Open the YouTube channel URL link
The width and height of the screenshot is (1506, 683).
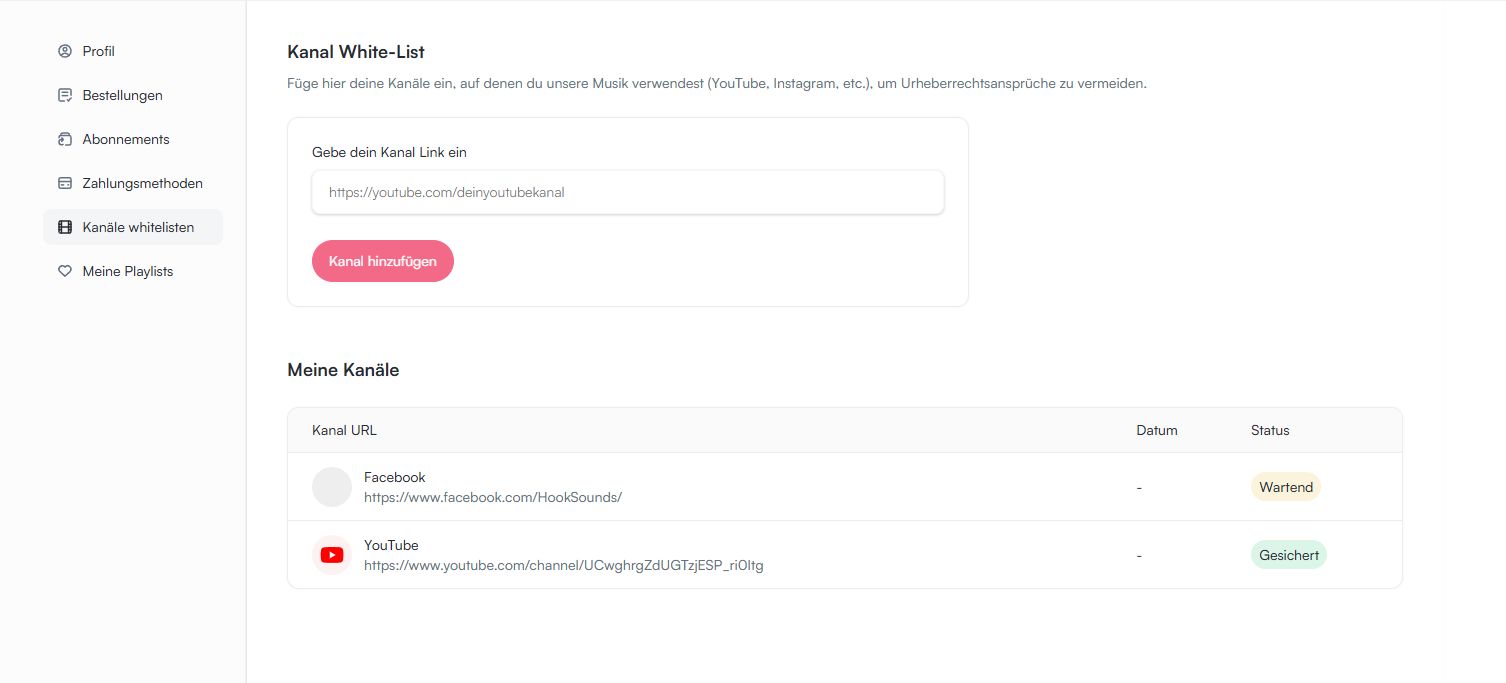click(563, 565)
